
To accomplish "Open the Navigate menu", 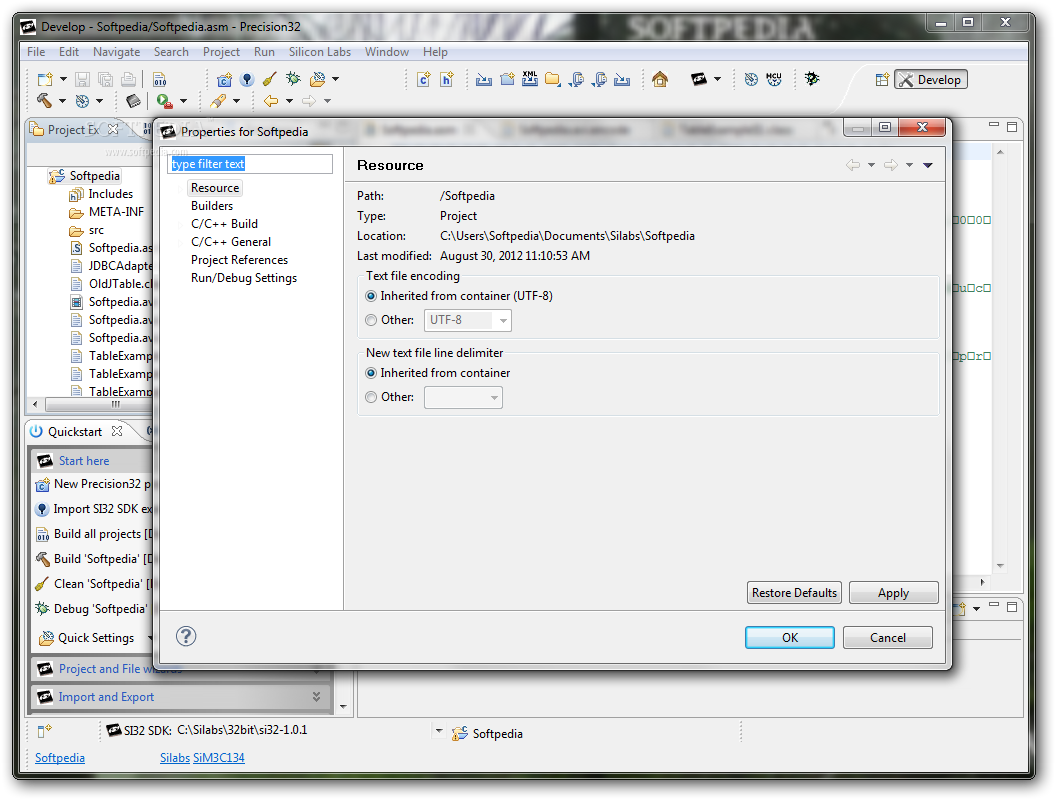I will click(x=117, y=52).
